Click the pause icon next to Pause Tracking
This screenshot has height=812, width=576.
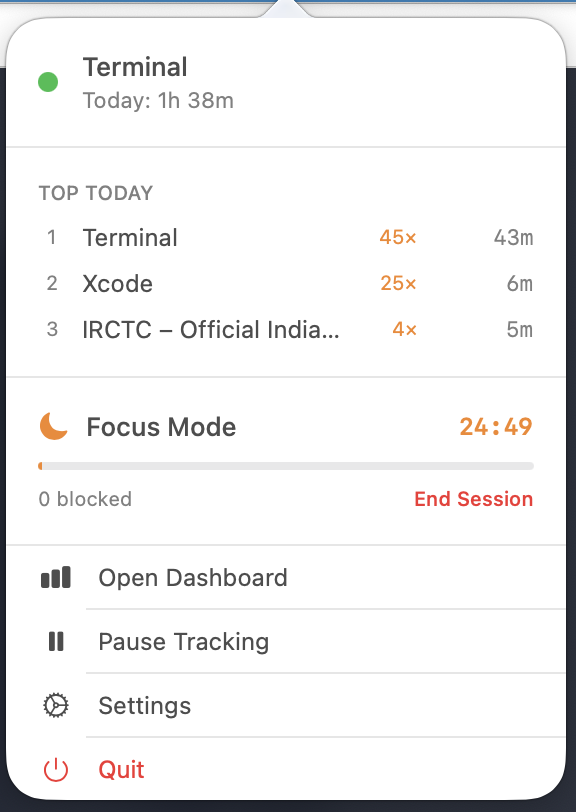pyautogui.click(x=57, y=641)
